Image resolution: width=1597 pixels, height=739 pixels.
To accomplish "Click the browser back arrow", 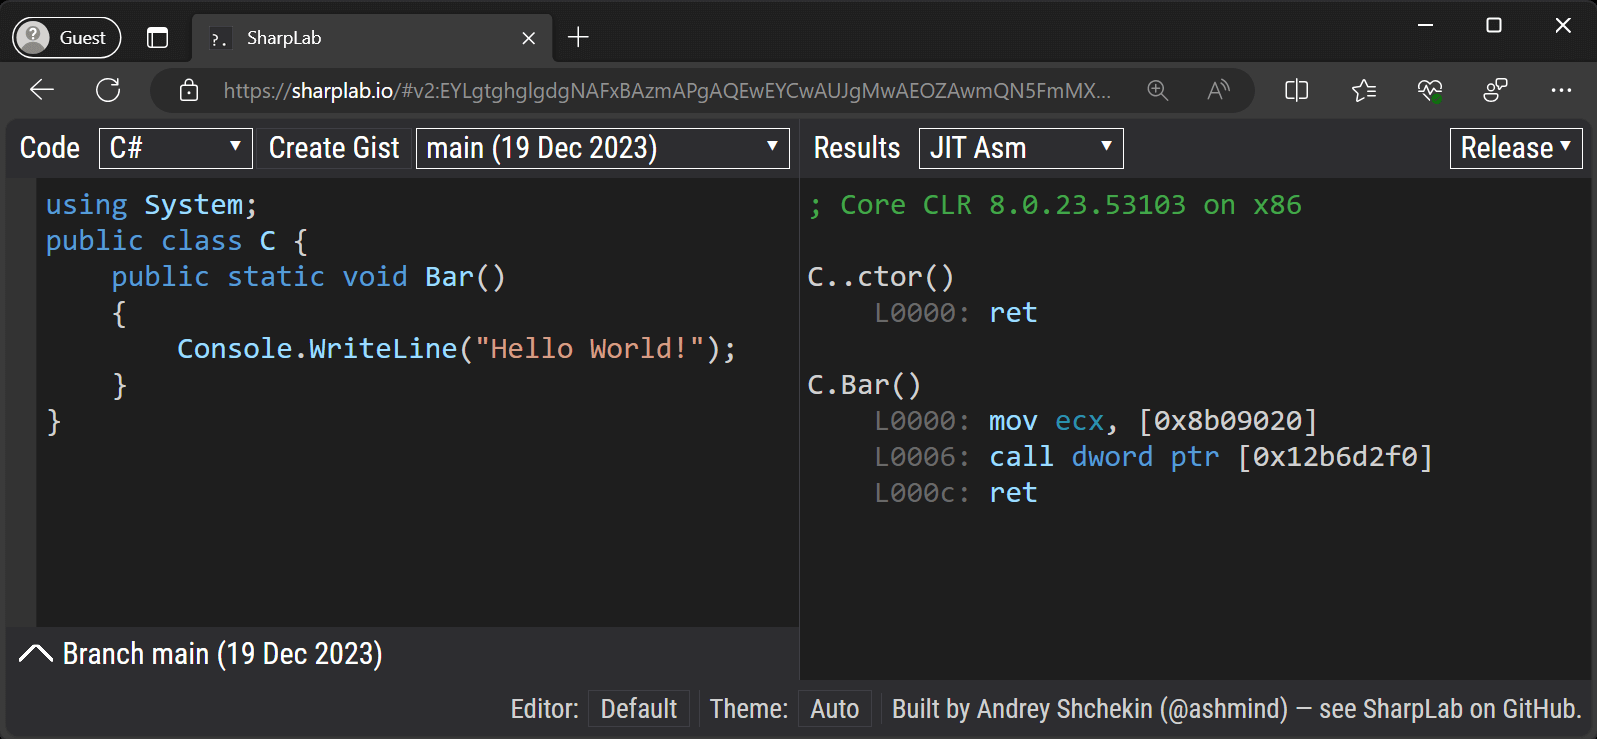I will 42,90.
